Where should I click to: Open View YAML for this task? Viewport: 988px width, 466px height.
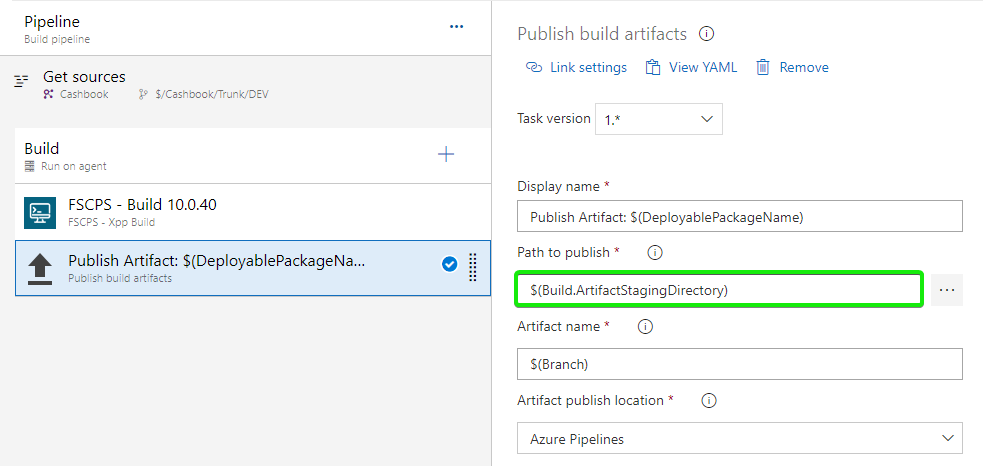point(691,68)
